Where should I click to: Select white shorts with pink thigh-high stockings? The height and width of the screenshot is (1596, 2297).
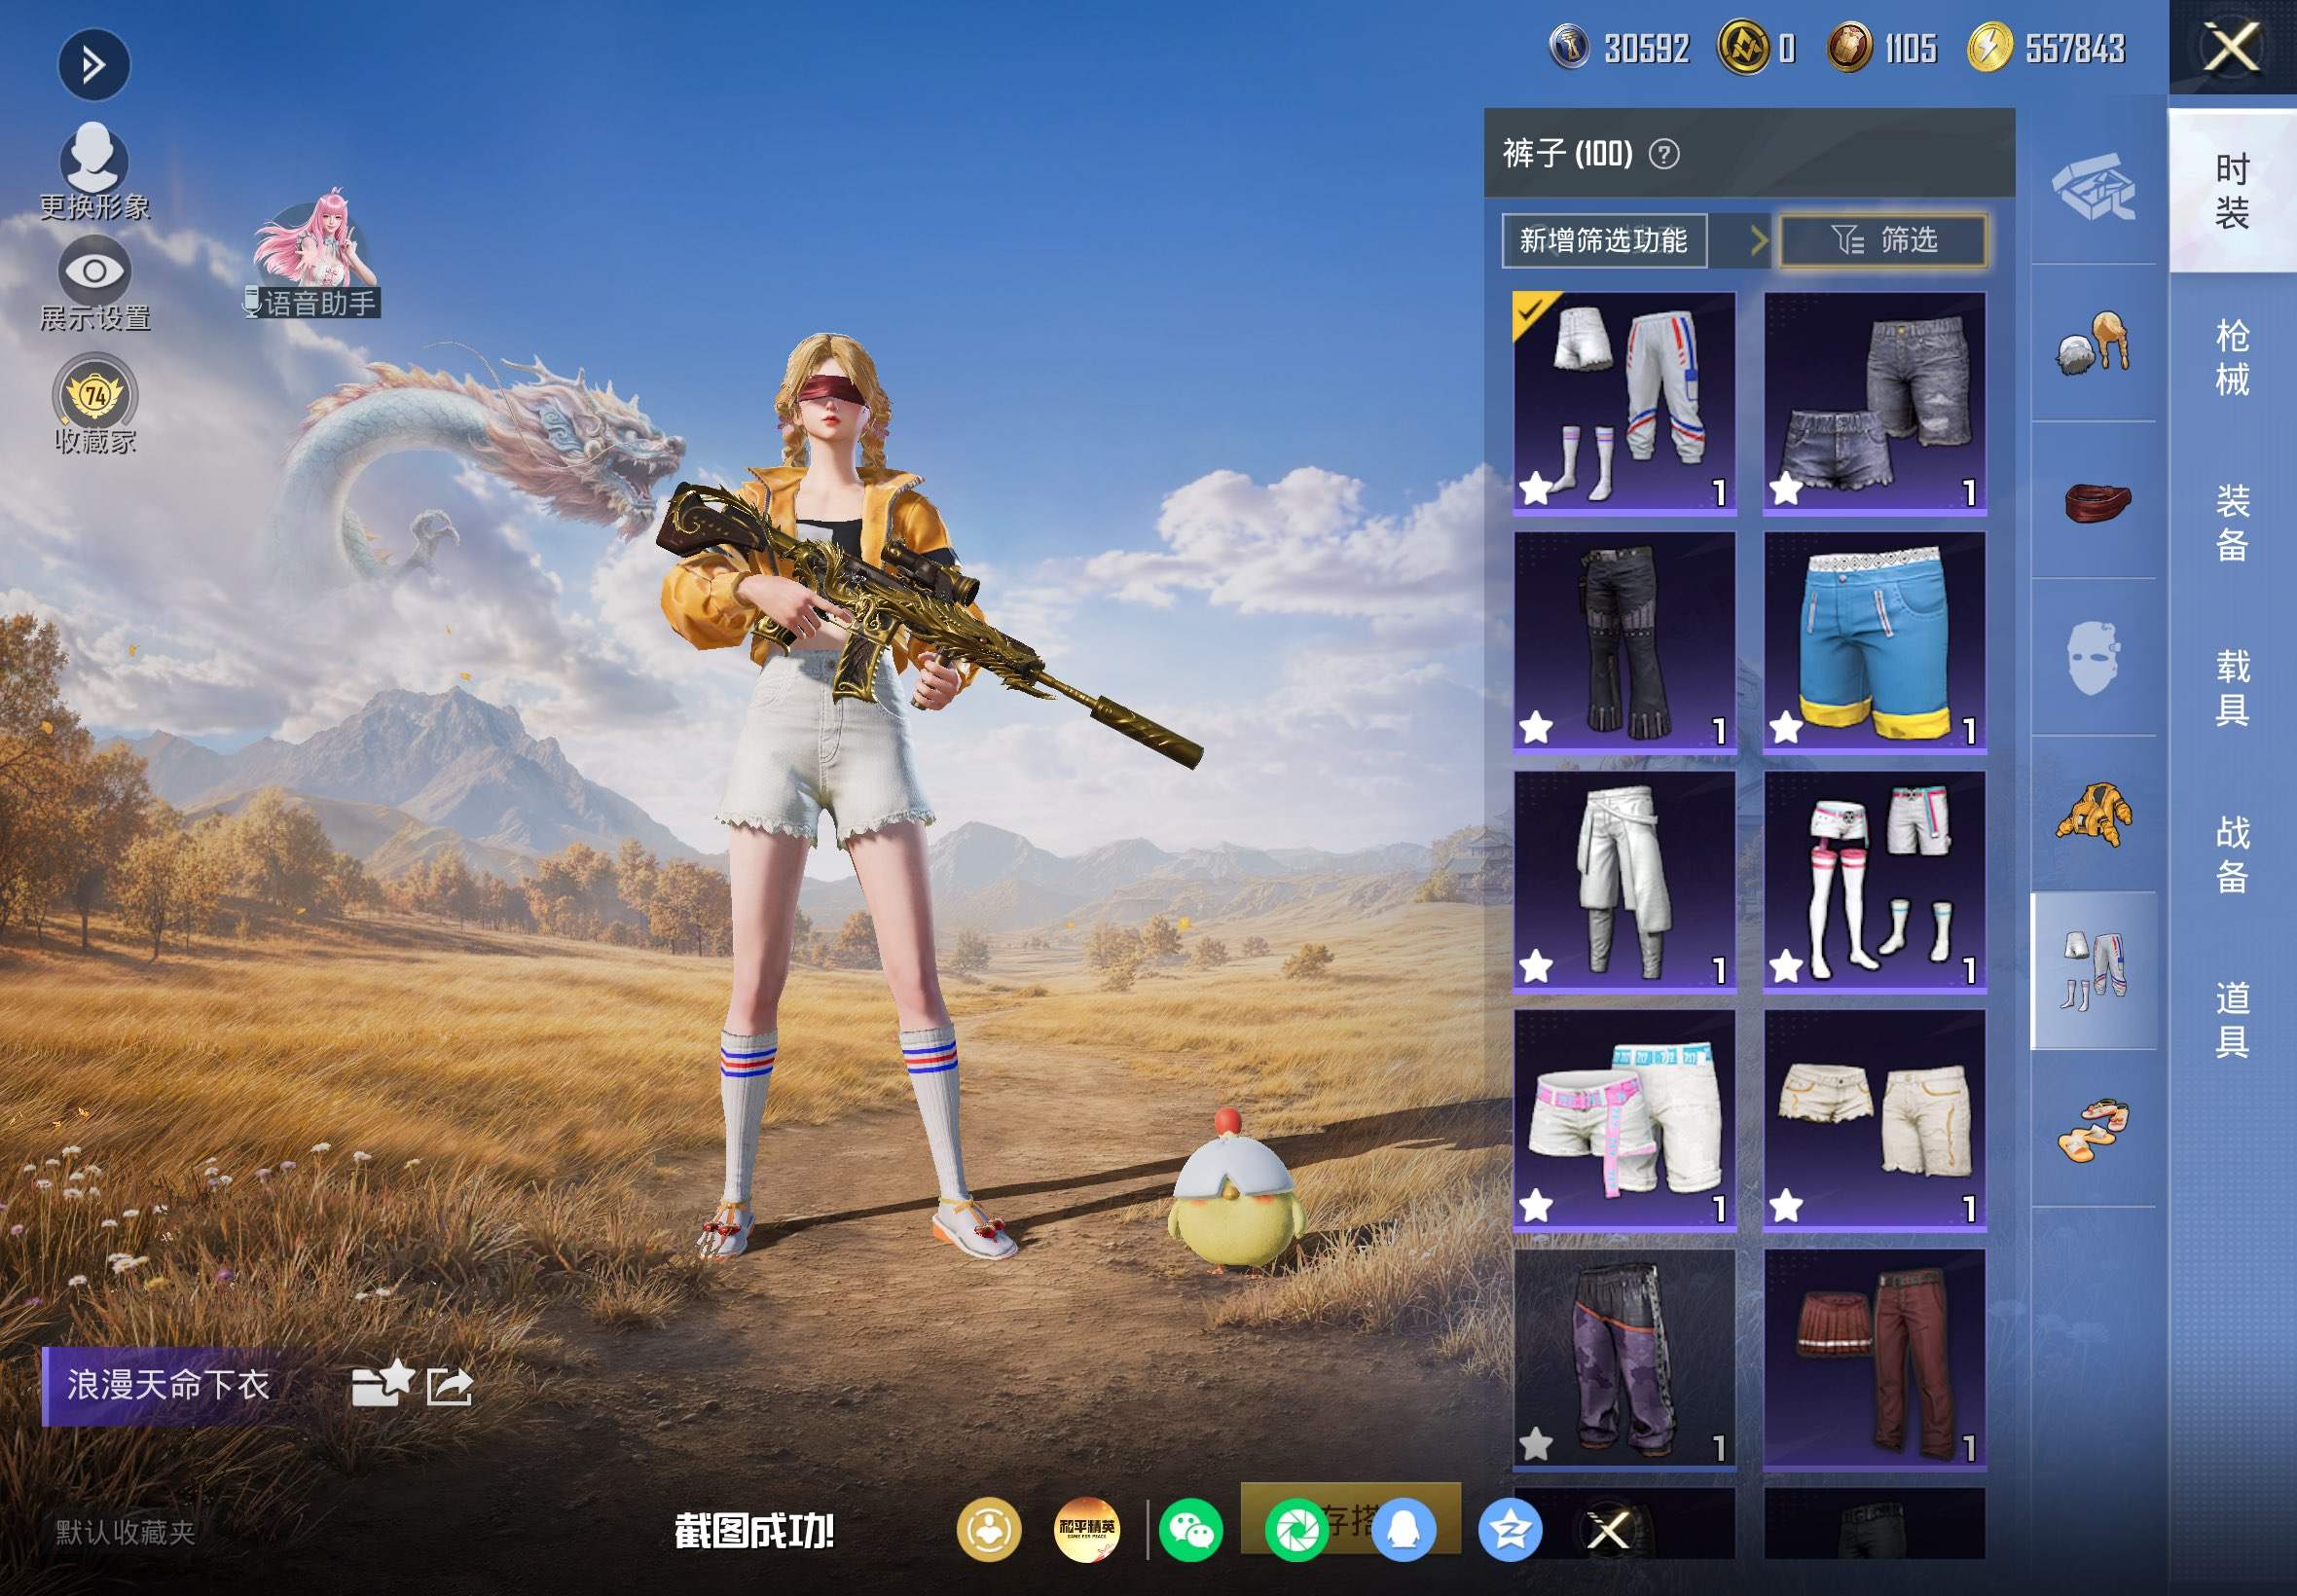1875,881
